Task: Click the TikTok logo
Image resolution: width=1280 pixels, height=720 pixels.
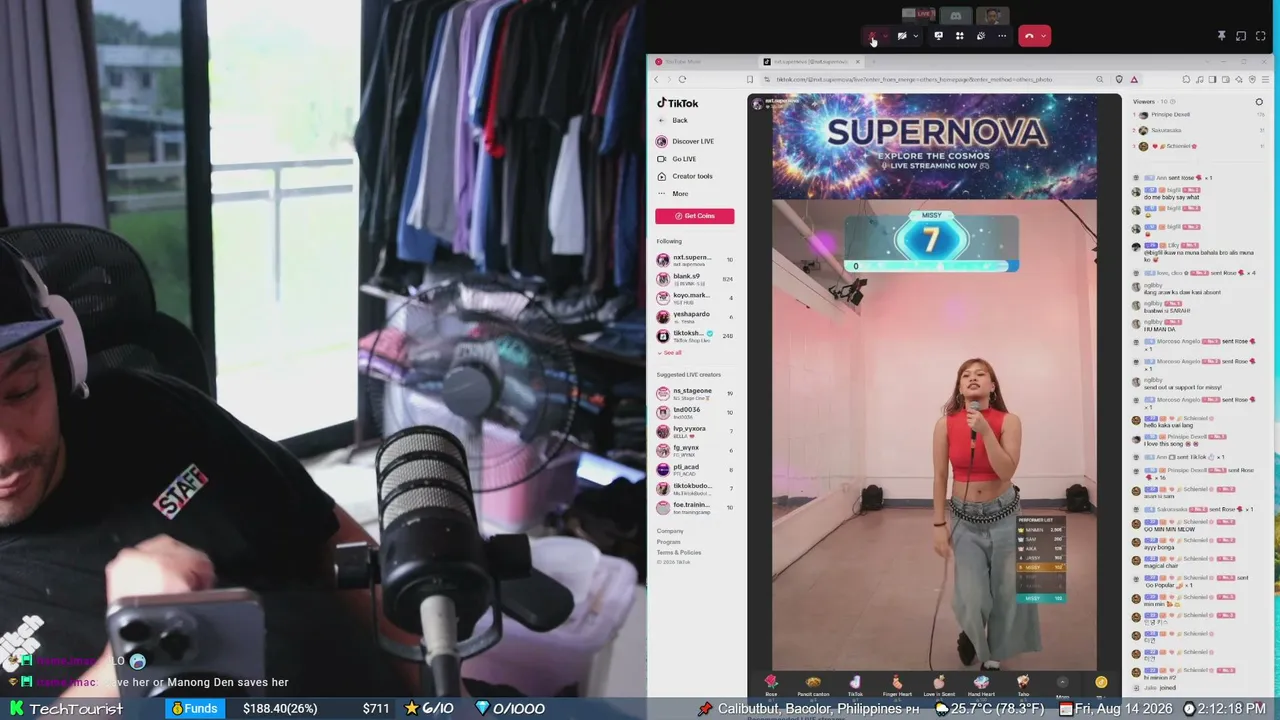Action: click(678, 103)
